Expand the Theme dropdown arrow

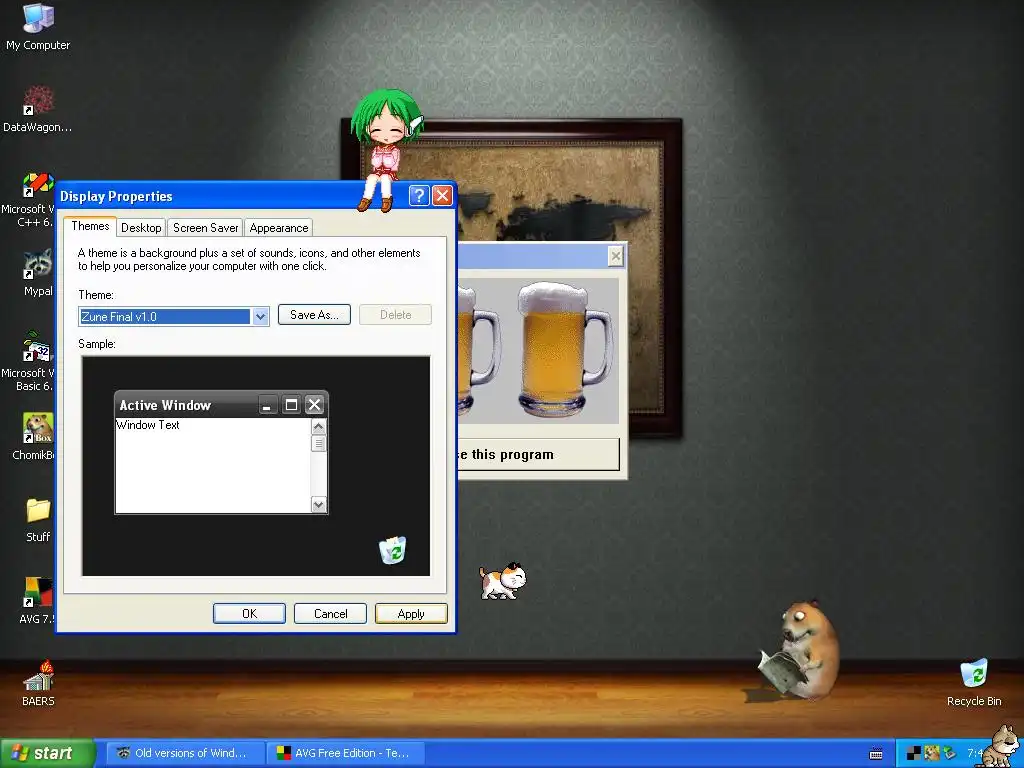(260, 317)
